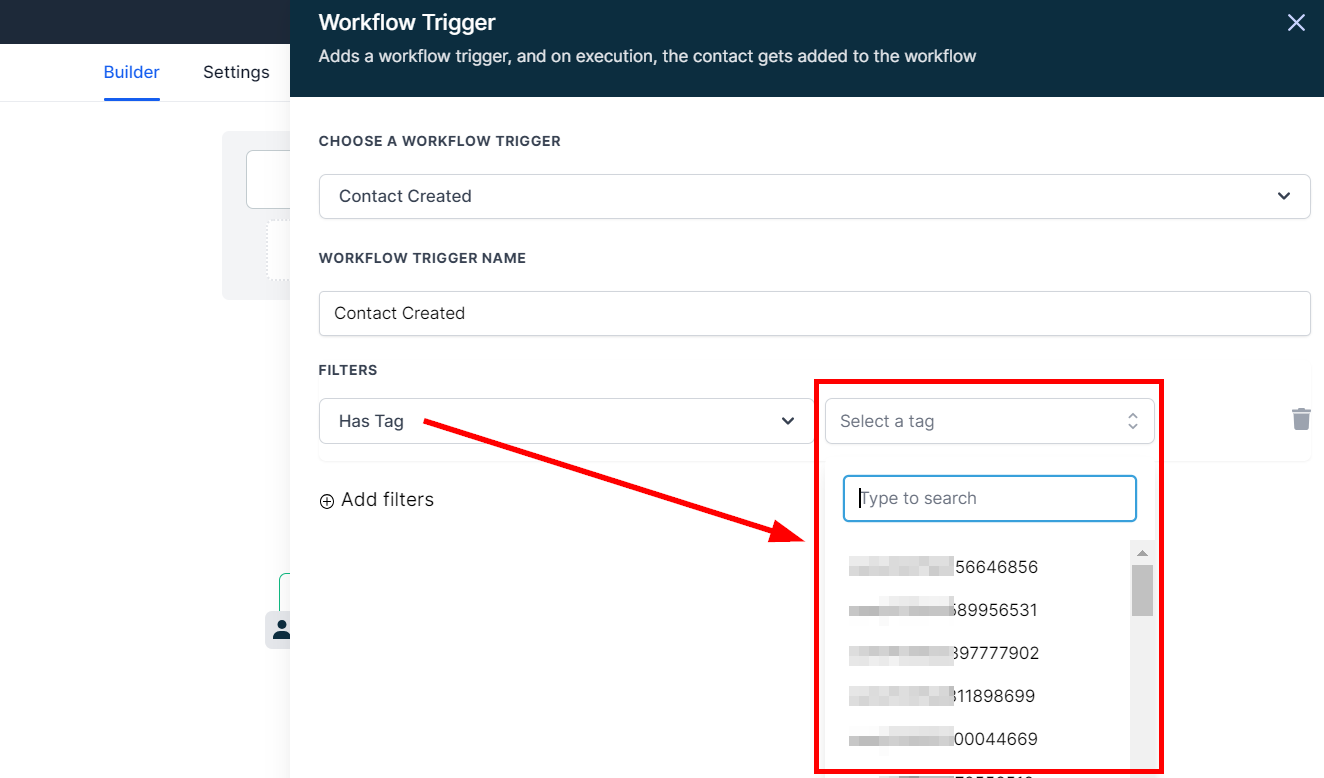The width and height of the screenshot is (1324, 778).
Task: Open the Settings tab
Action: 236,72
